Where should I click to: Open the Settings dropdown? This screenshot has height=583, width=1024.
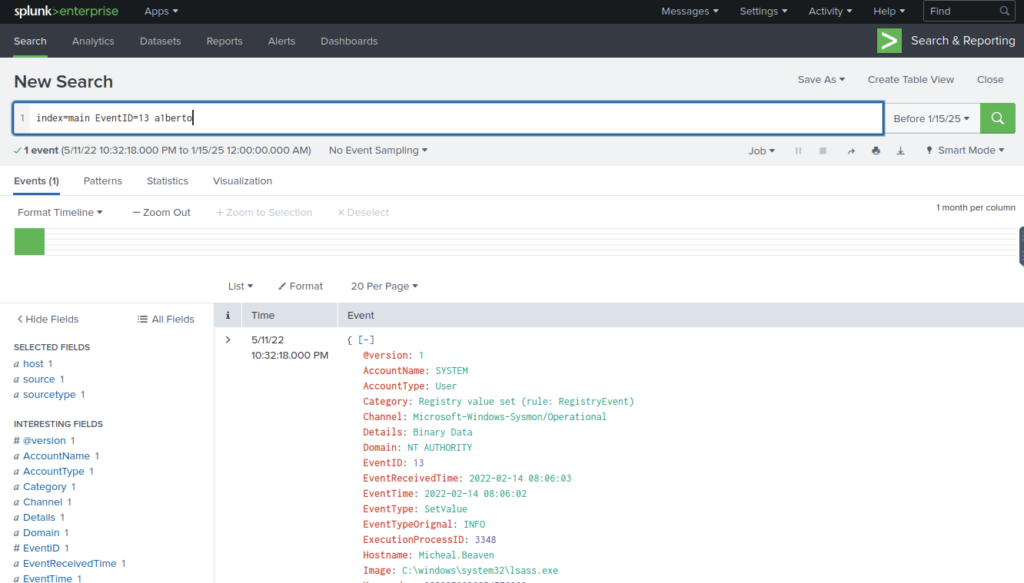(x=763, y=11)
